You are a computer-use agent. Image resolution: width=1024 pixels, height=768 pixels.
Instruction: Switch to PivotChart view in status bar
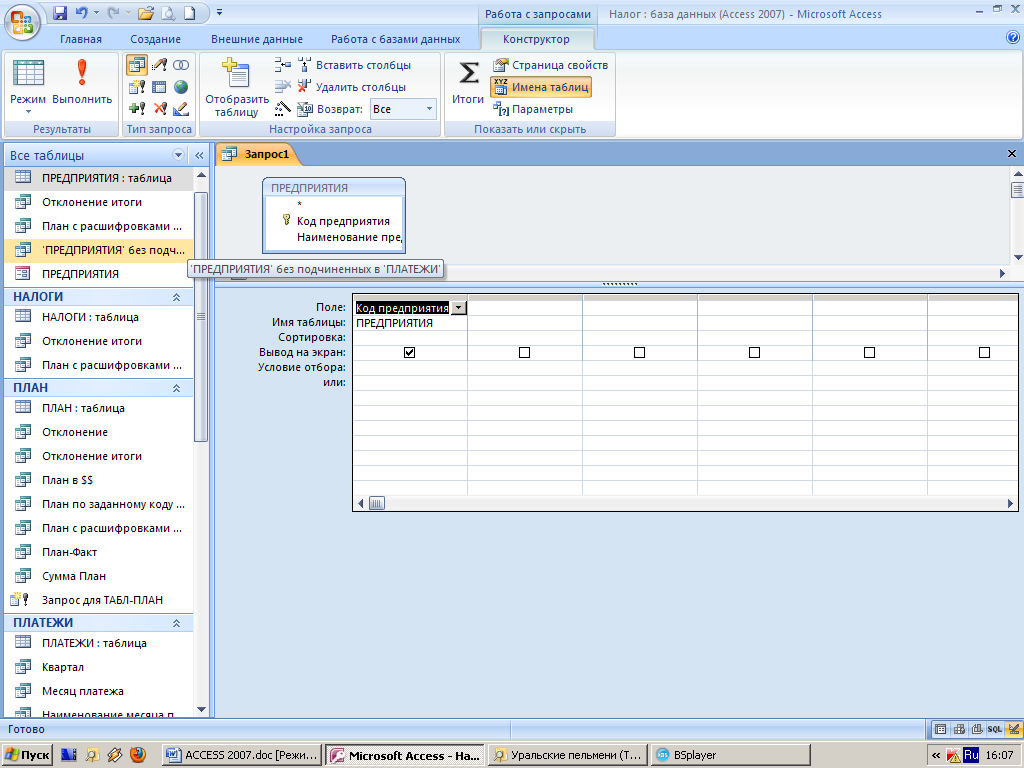[977, 729]
